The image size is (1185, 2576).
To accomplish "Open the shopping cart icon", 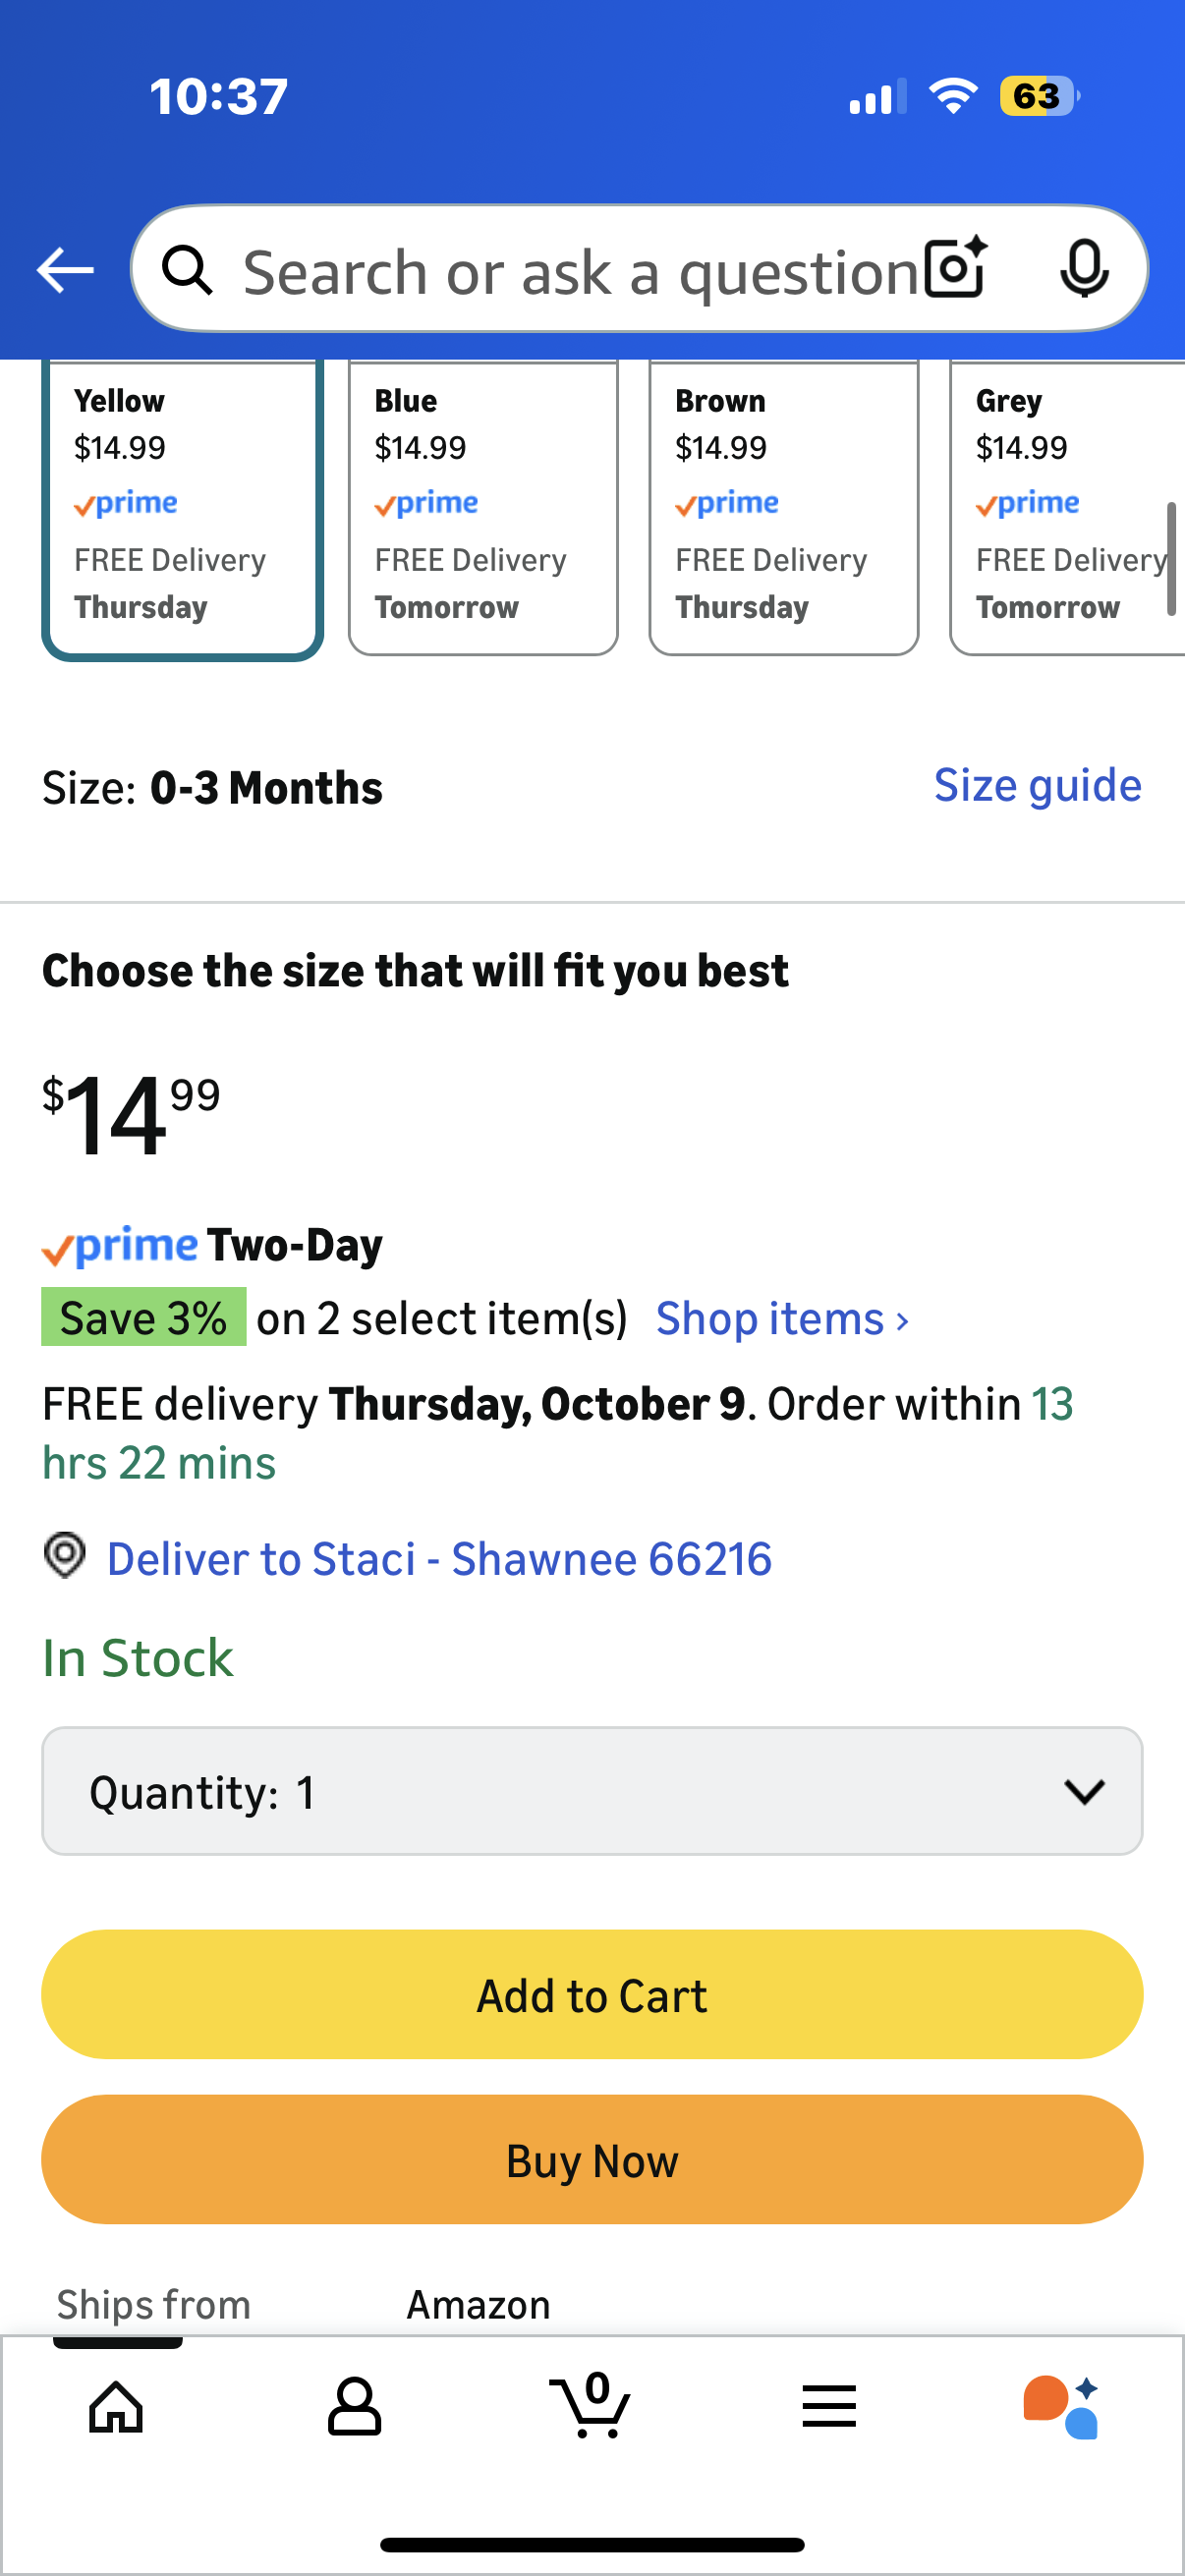I will coord(592,2406).
